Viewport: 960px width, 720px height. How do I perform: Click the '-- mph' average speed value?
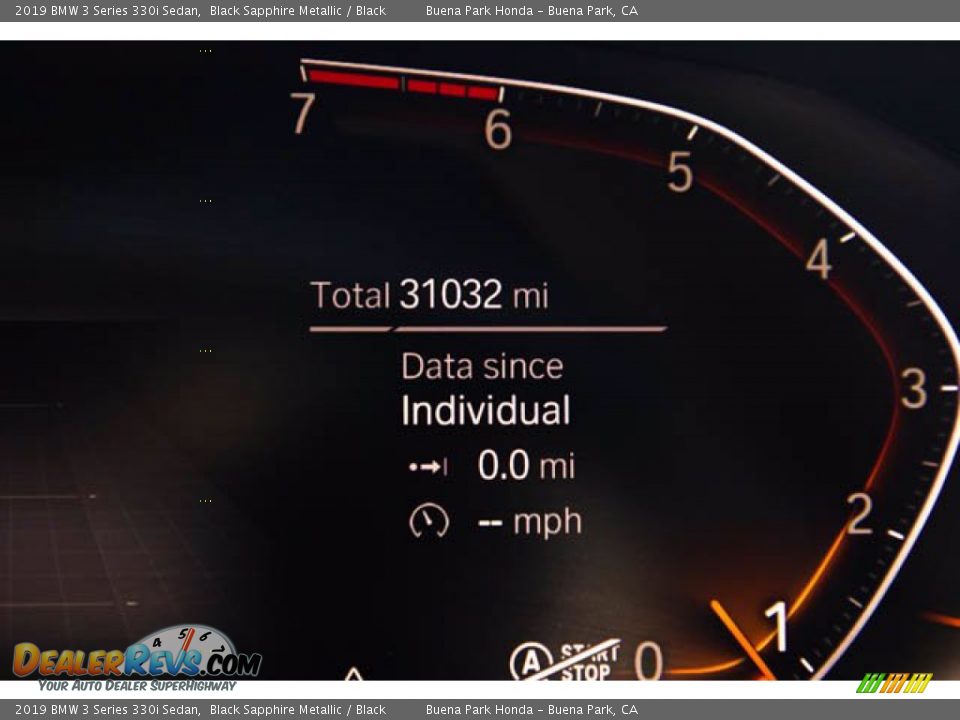click(529, 522)
